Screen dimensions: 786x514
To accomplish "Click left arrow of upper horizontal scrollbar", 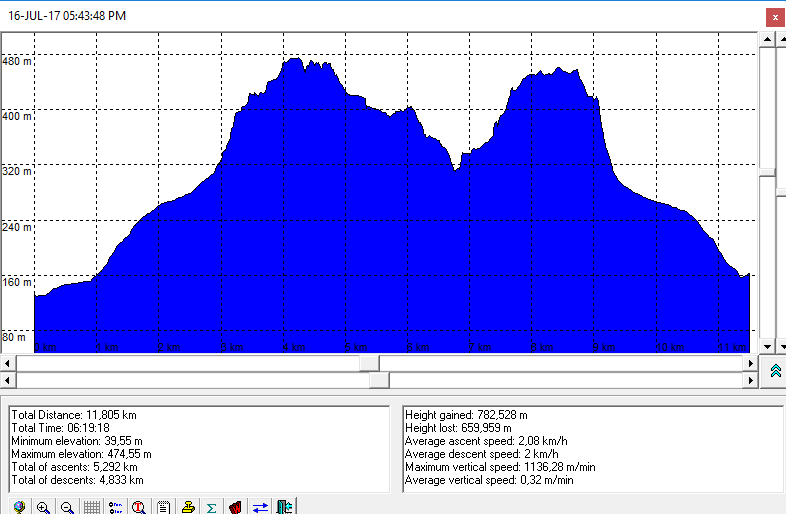I will pos(9,363).
